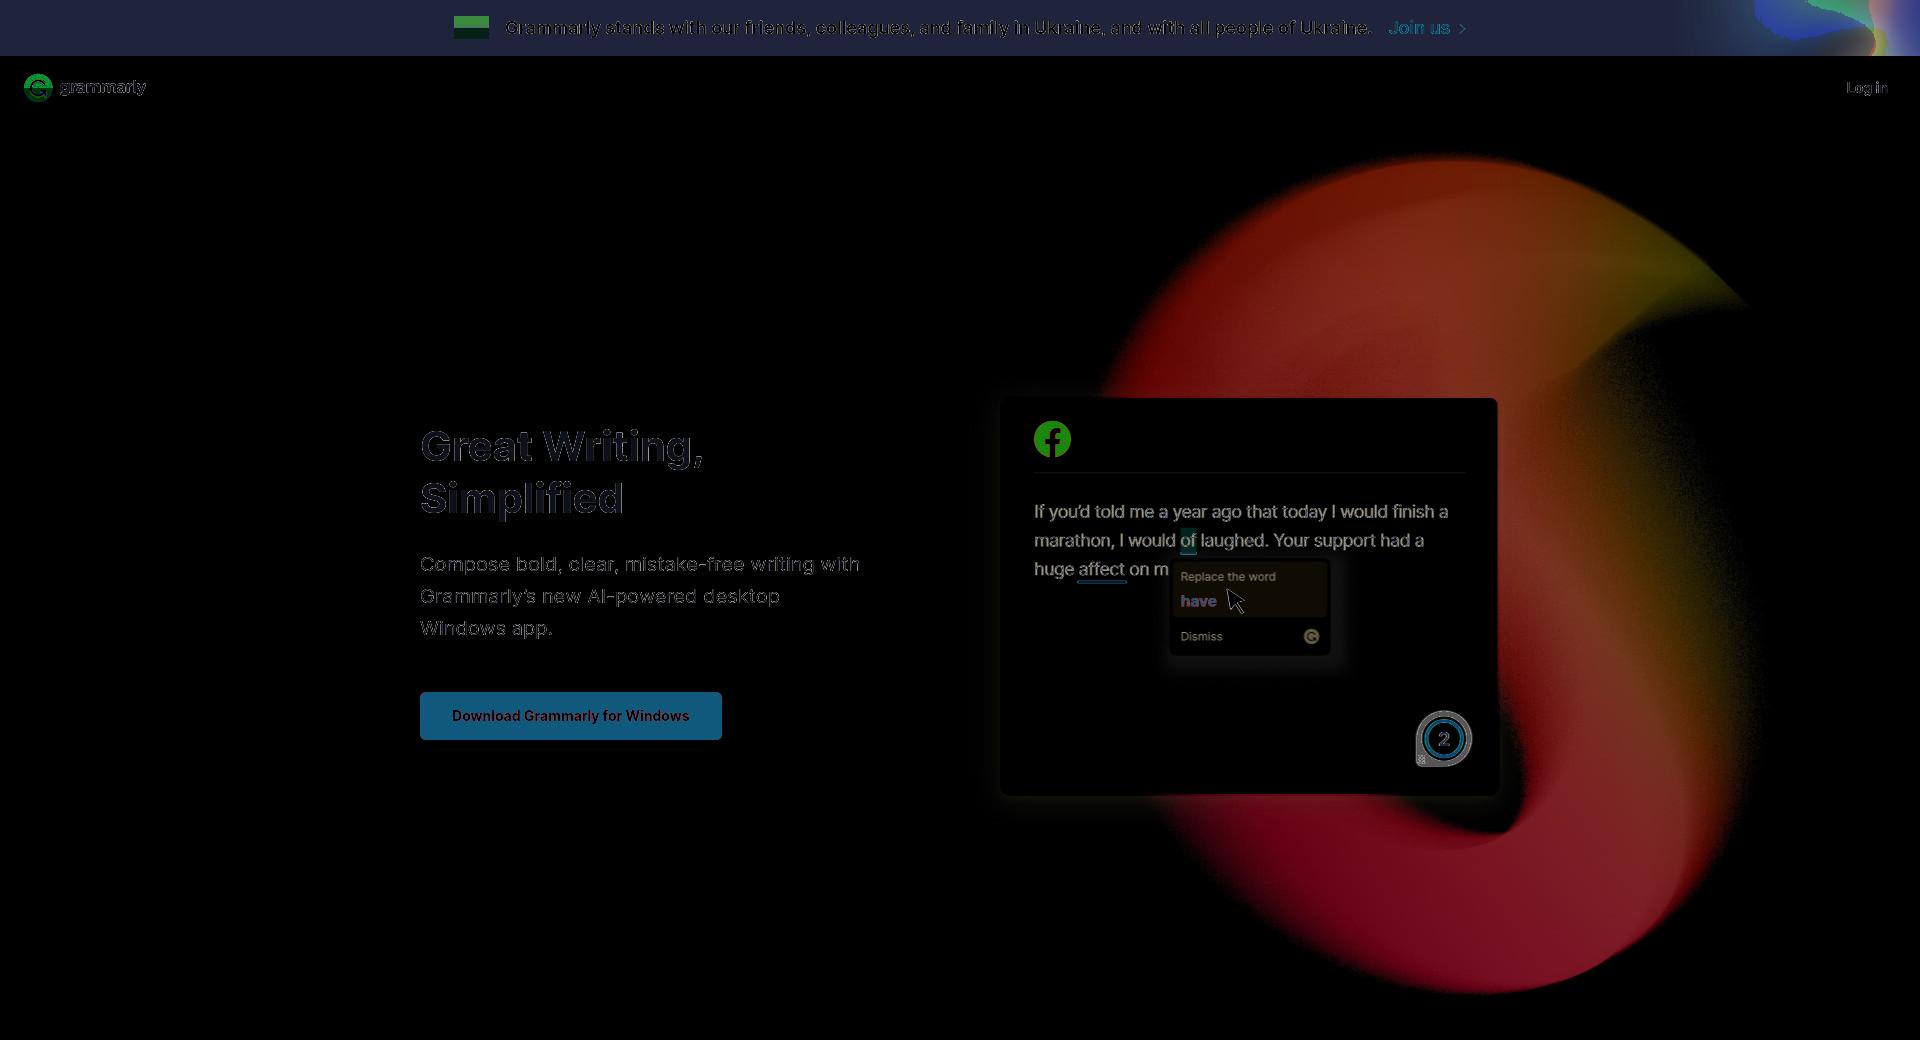Accept the "have" replacement suggestion
Screen dimensions: 1920x1040
(1198, 601)
